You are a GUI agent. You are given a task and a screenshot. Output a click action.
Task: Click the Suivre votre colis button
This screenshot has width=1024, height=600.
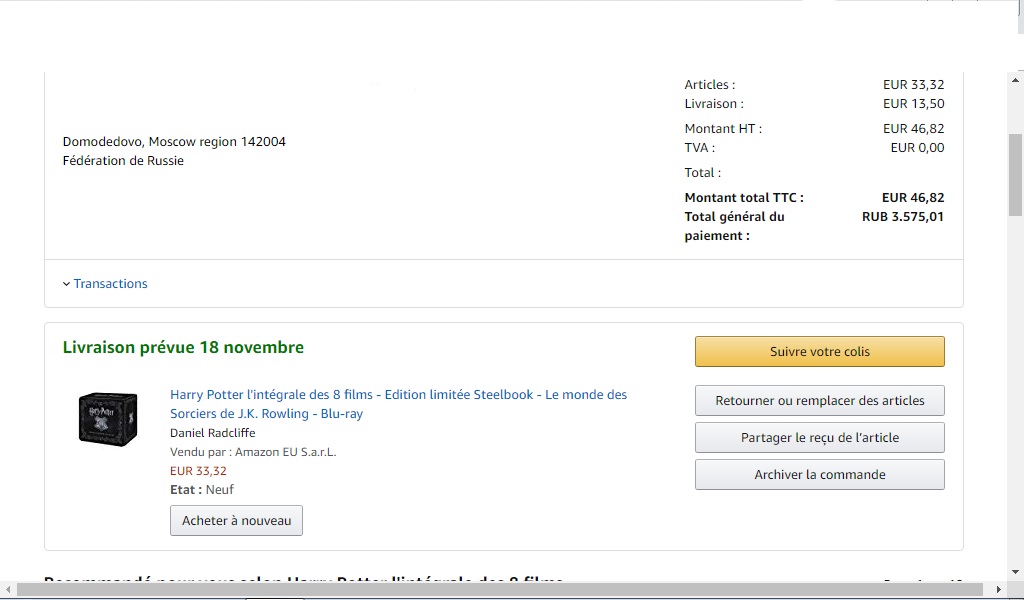[820, 351]
